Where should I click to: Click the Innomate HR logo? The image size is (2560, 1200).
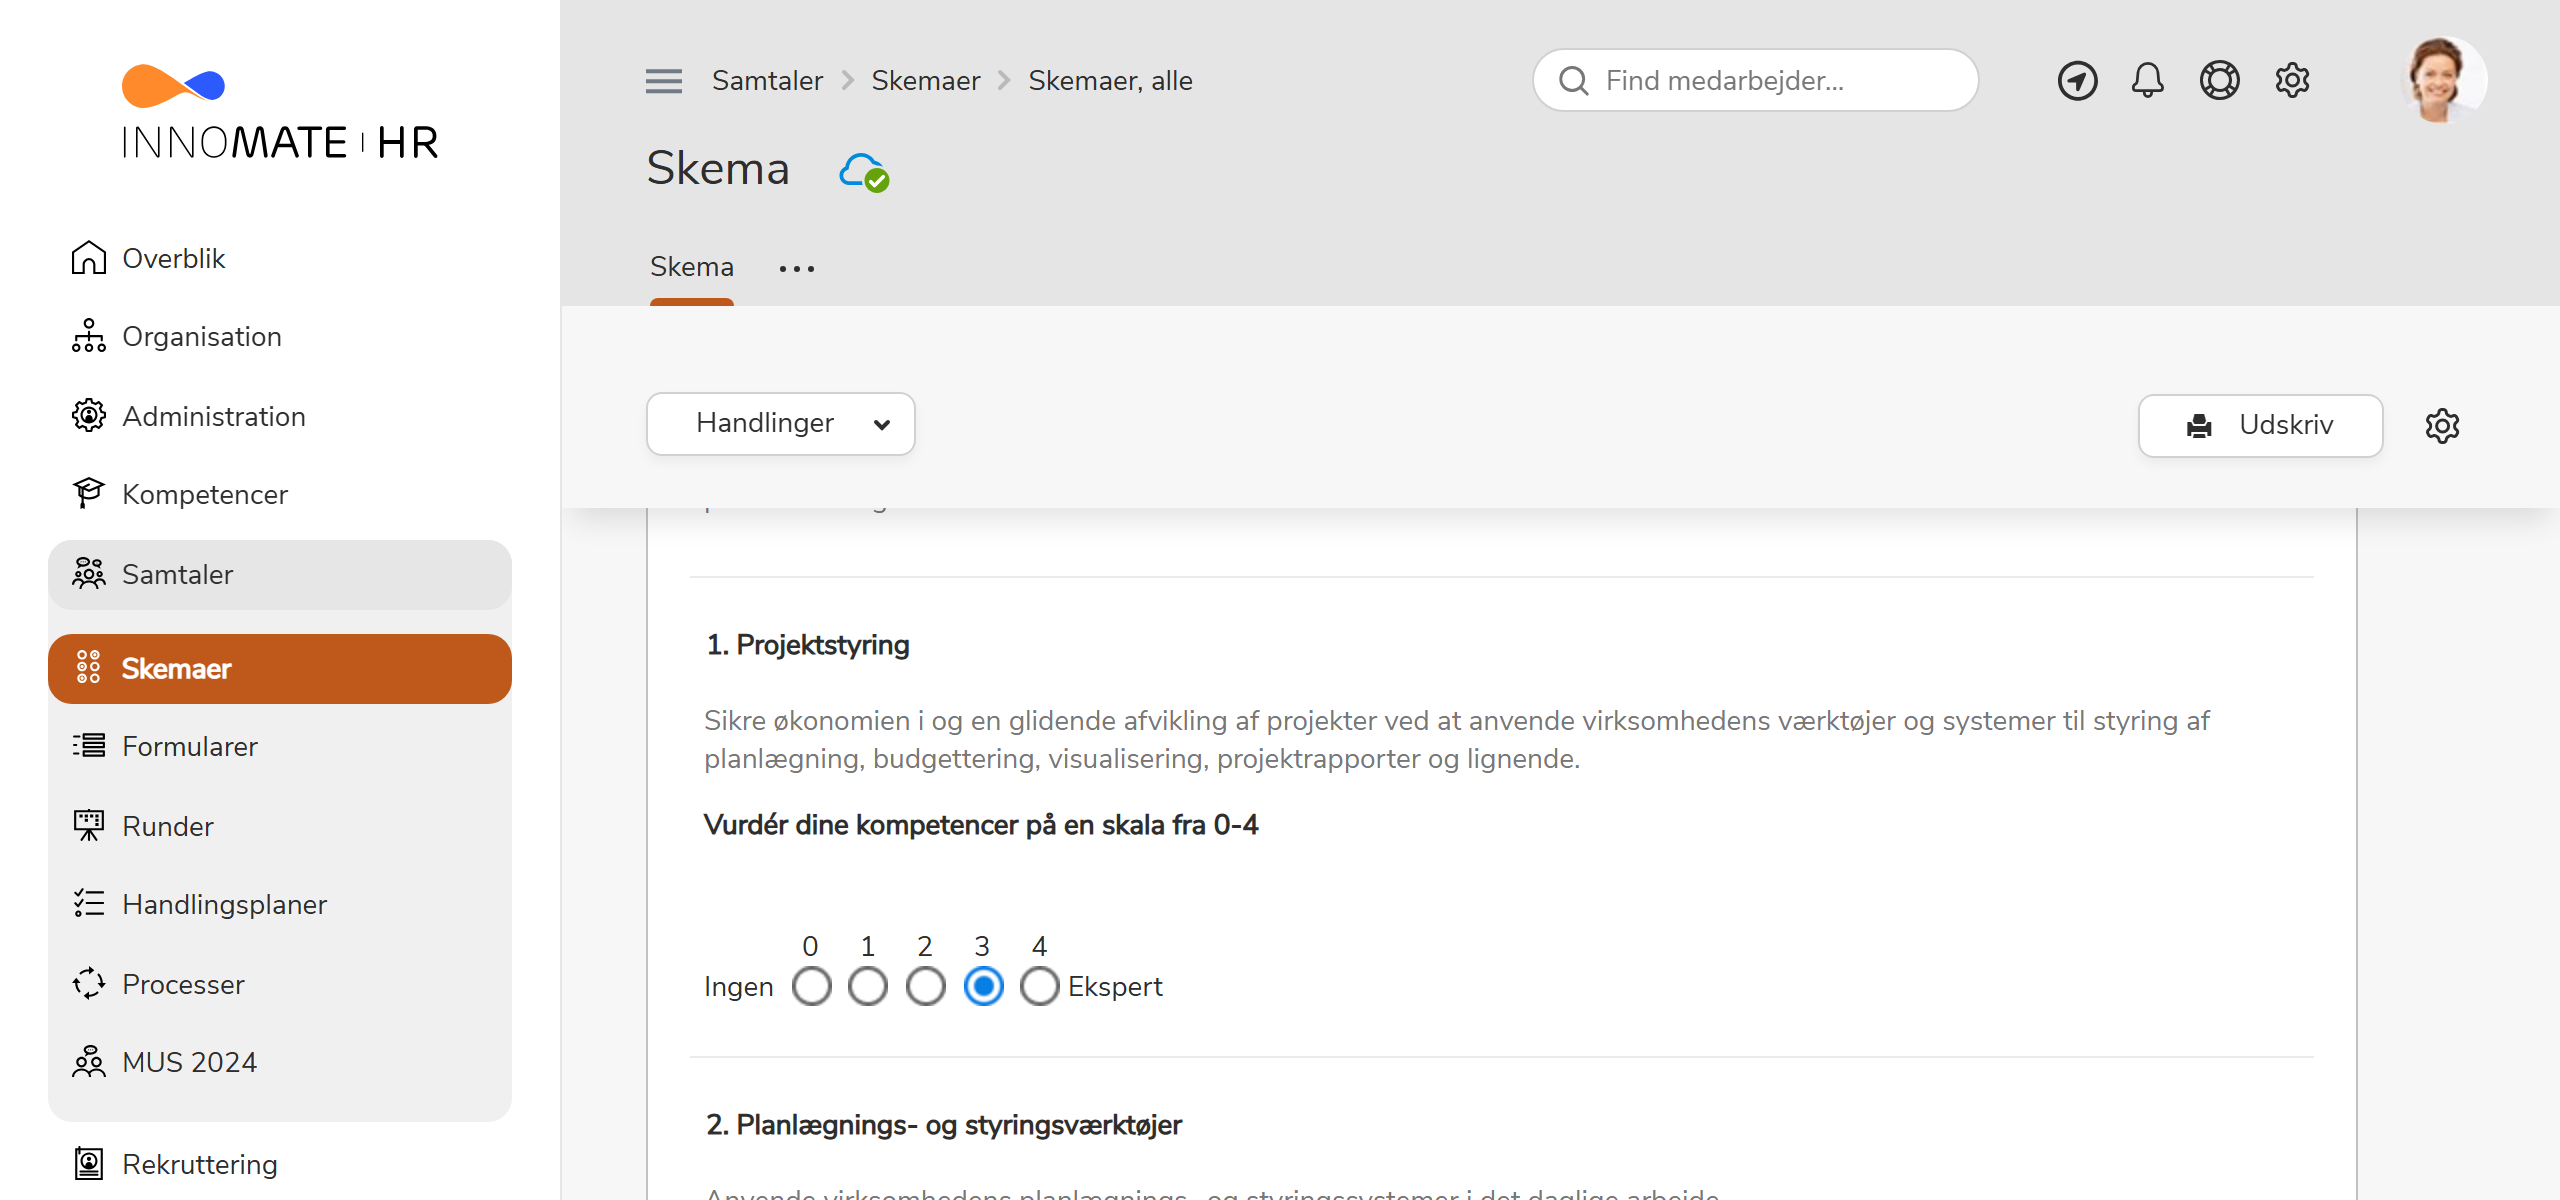pos(280,112)
